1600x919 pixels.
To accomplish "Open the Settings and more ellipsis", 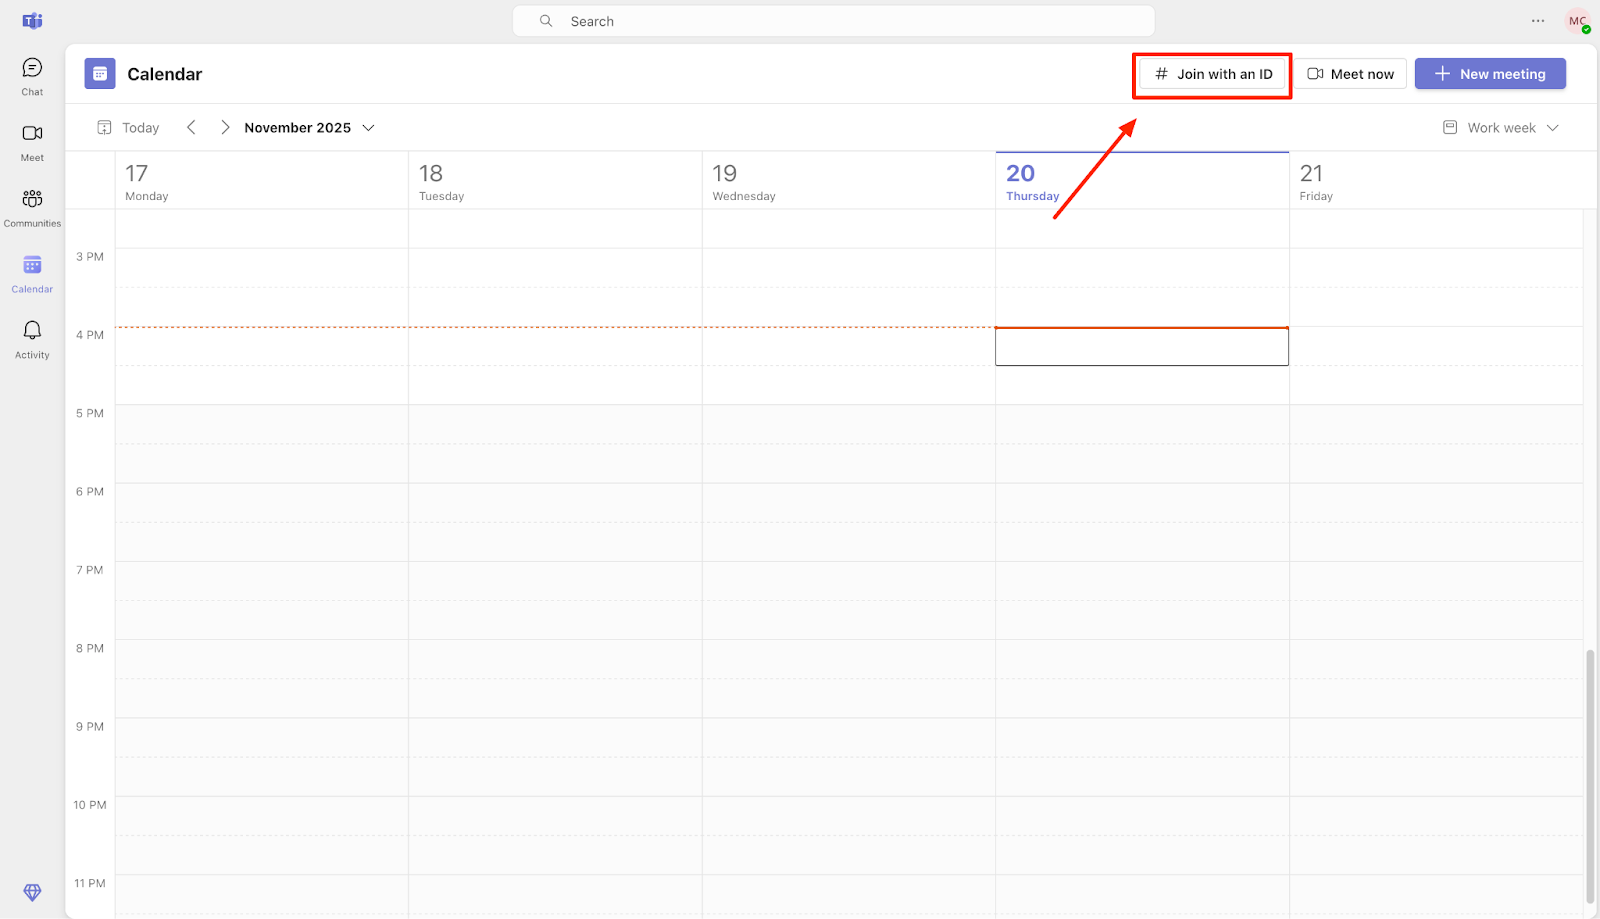I will pos(1538,21).
